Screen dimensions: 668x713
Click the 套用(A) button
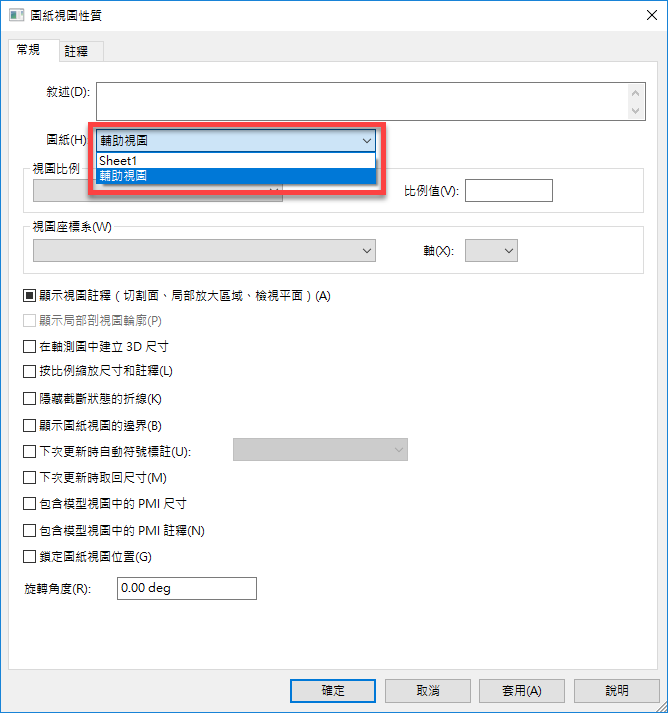point(522,691)
